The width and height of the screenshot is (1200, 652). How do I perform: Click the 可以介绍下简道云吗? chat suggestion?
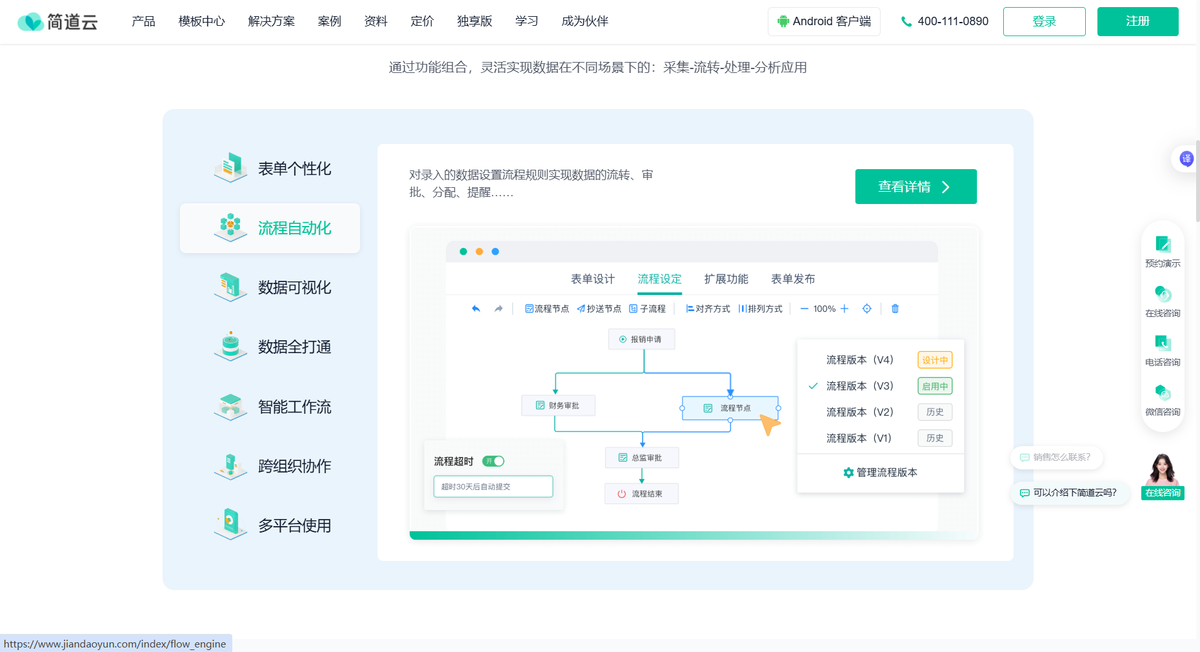click(x=1070, y=492)
